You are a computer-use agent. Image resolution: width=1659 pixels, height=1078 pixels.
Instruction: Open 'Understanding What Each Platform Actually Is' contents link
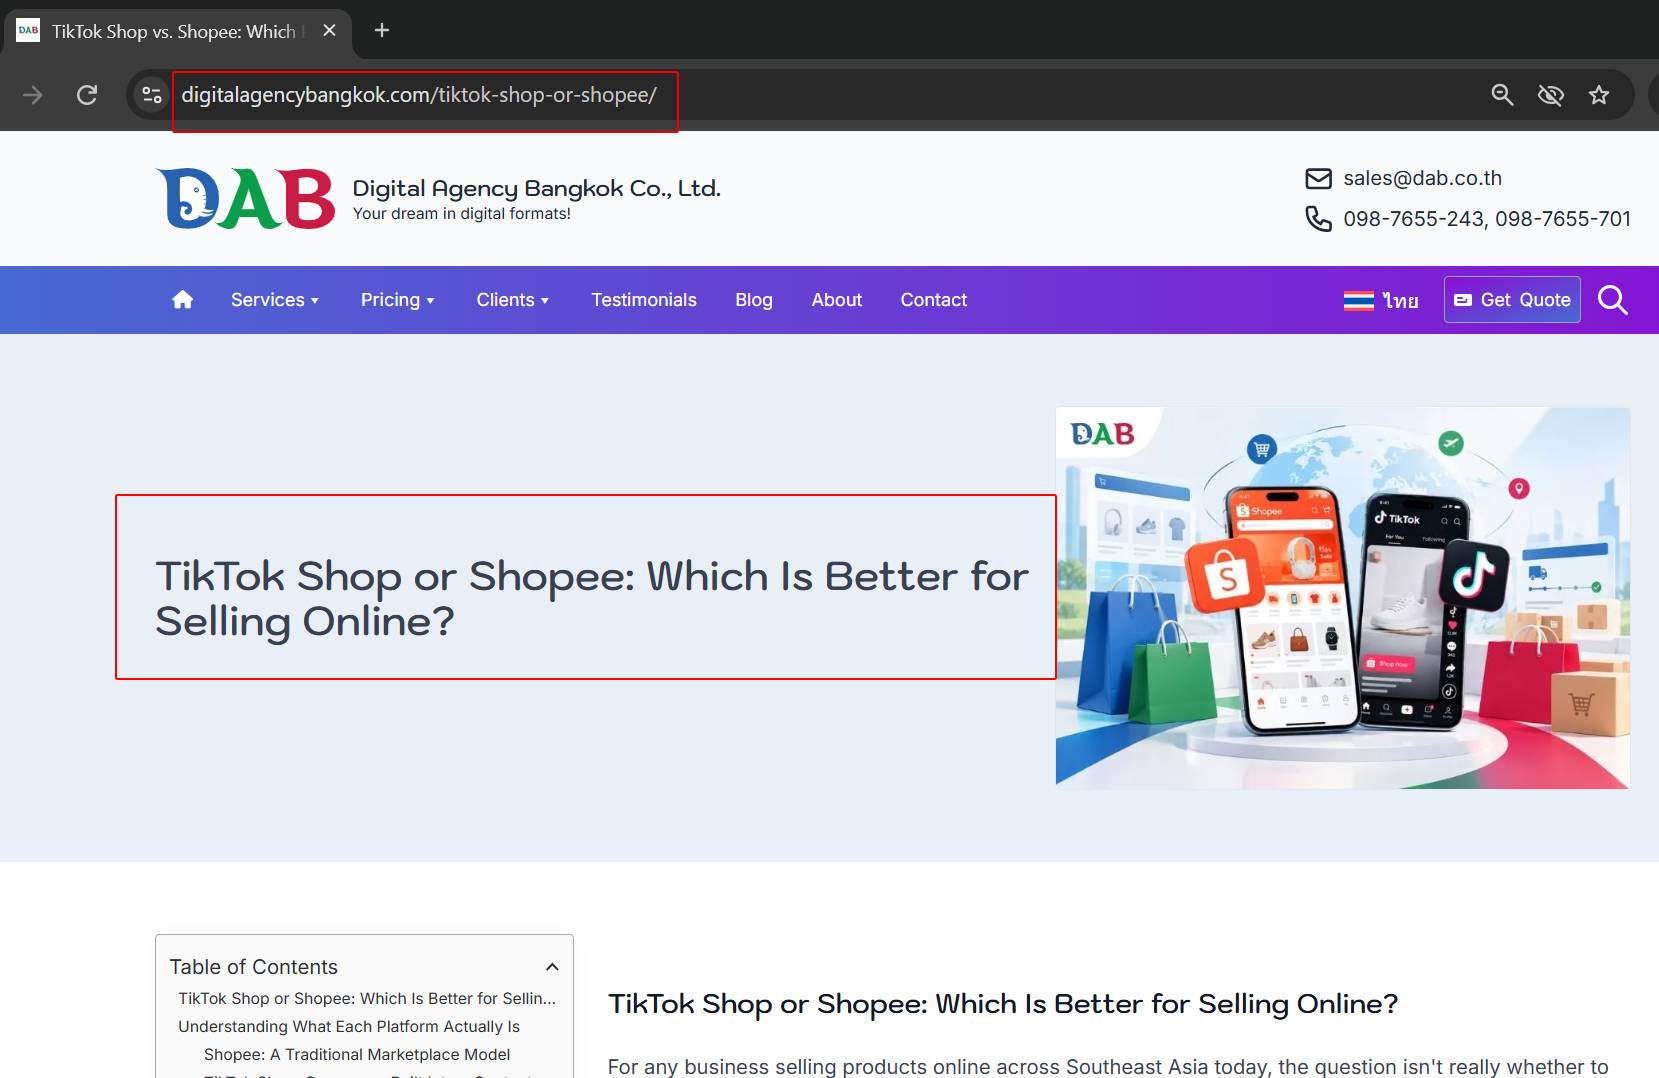[x=349, y=1027]
